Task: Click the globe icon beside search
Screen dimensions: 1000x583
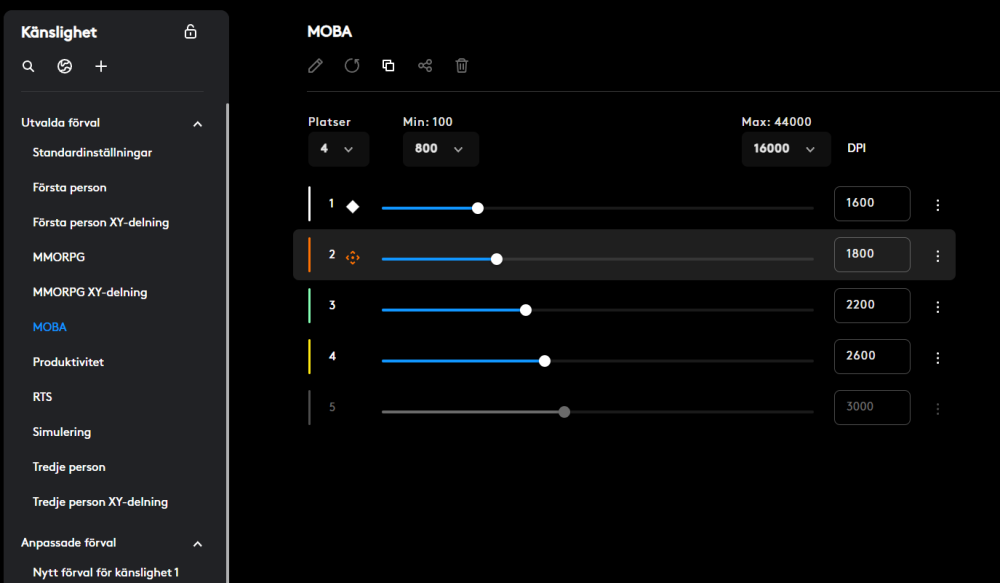Action: (65, 66)
